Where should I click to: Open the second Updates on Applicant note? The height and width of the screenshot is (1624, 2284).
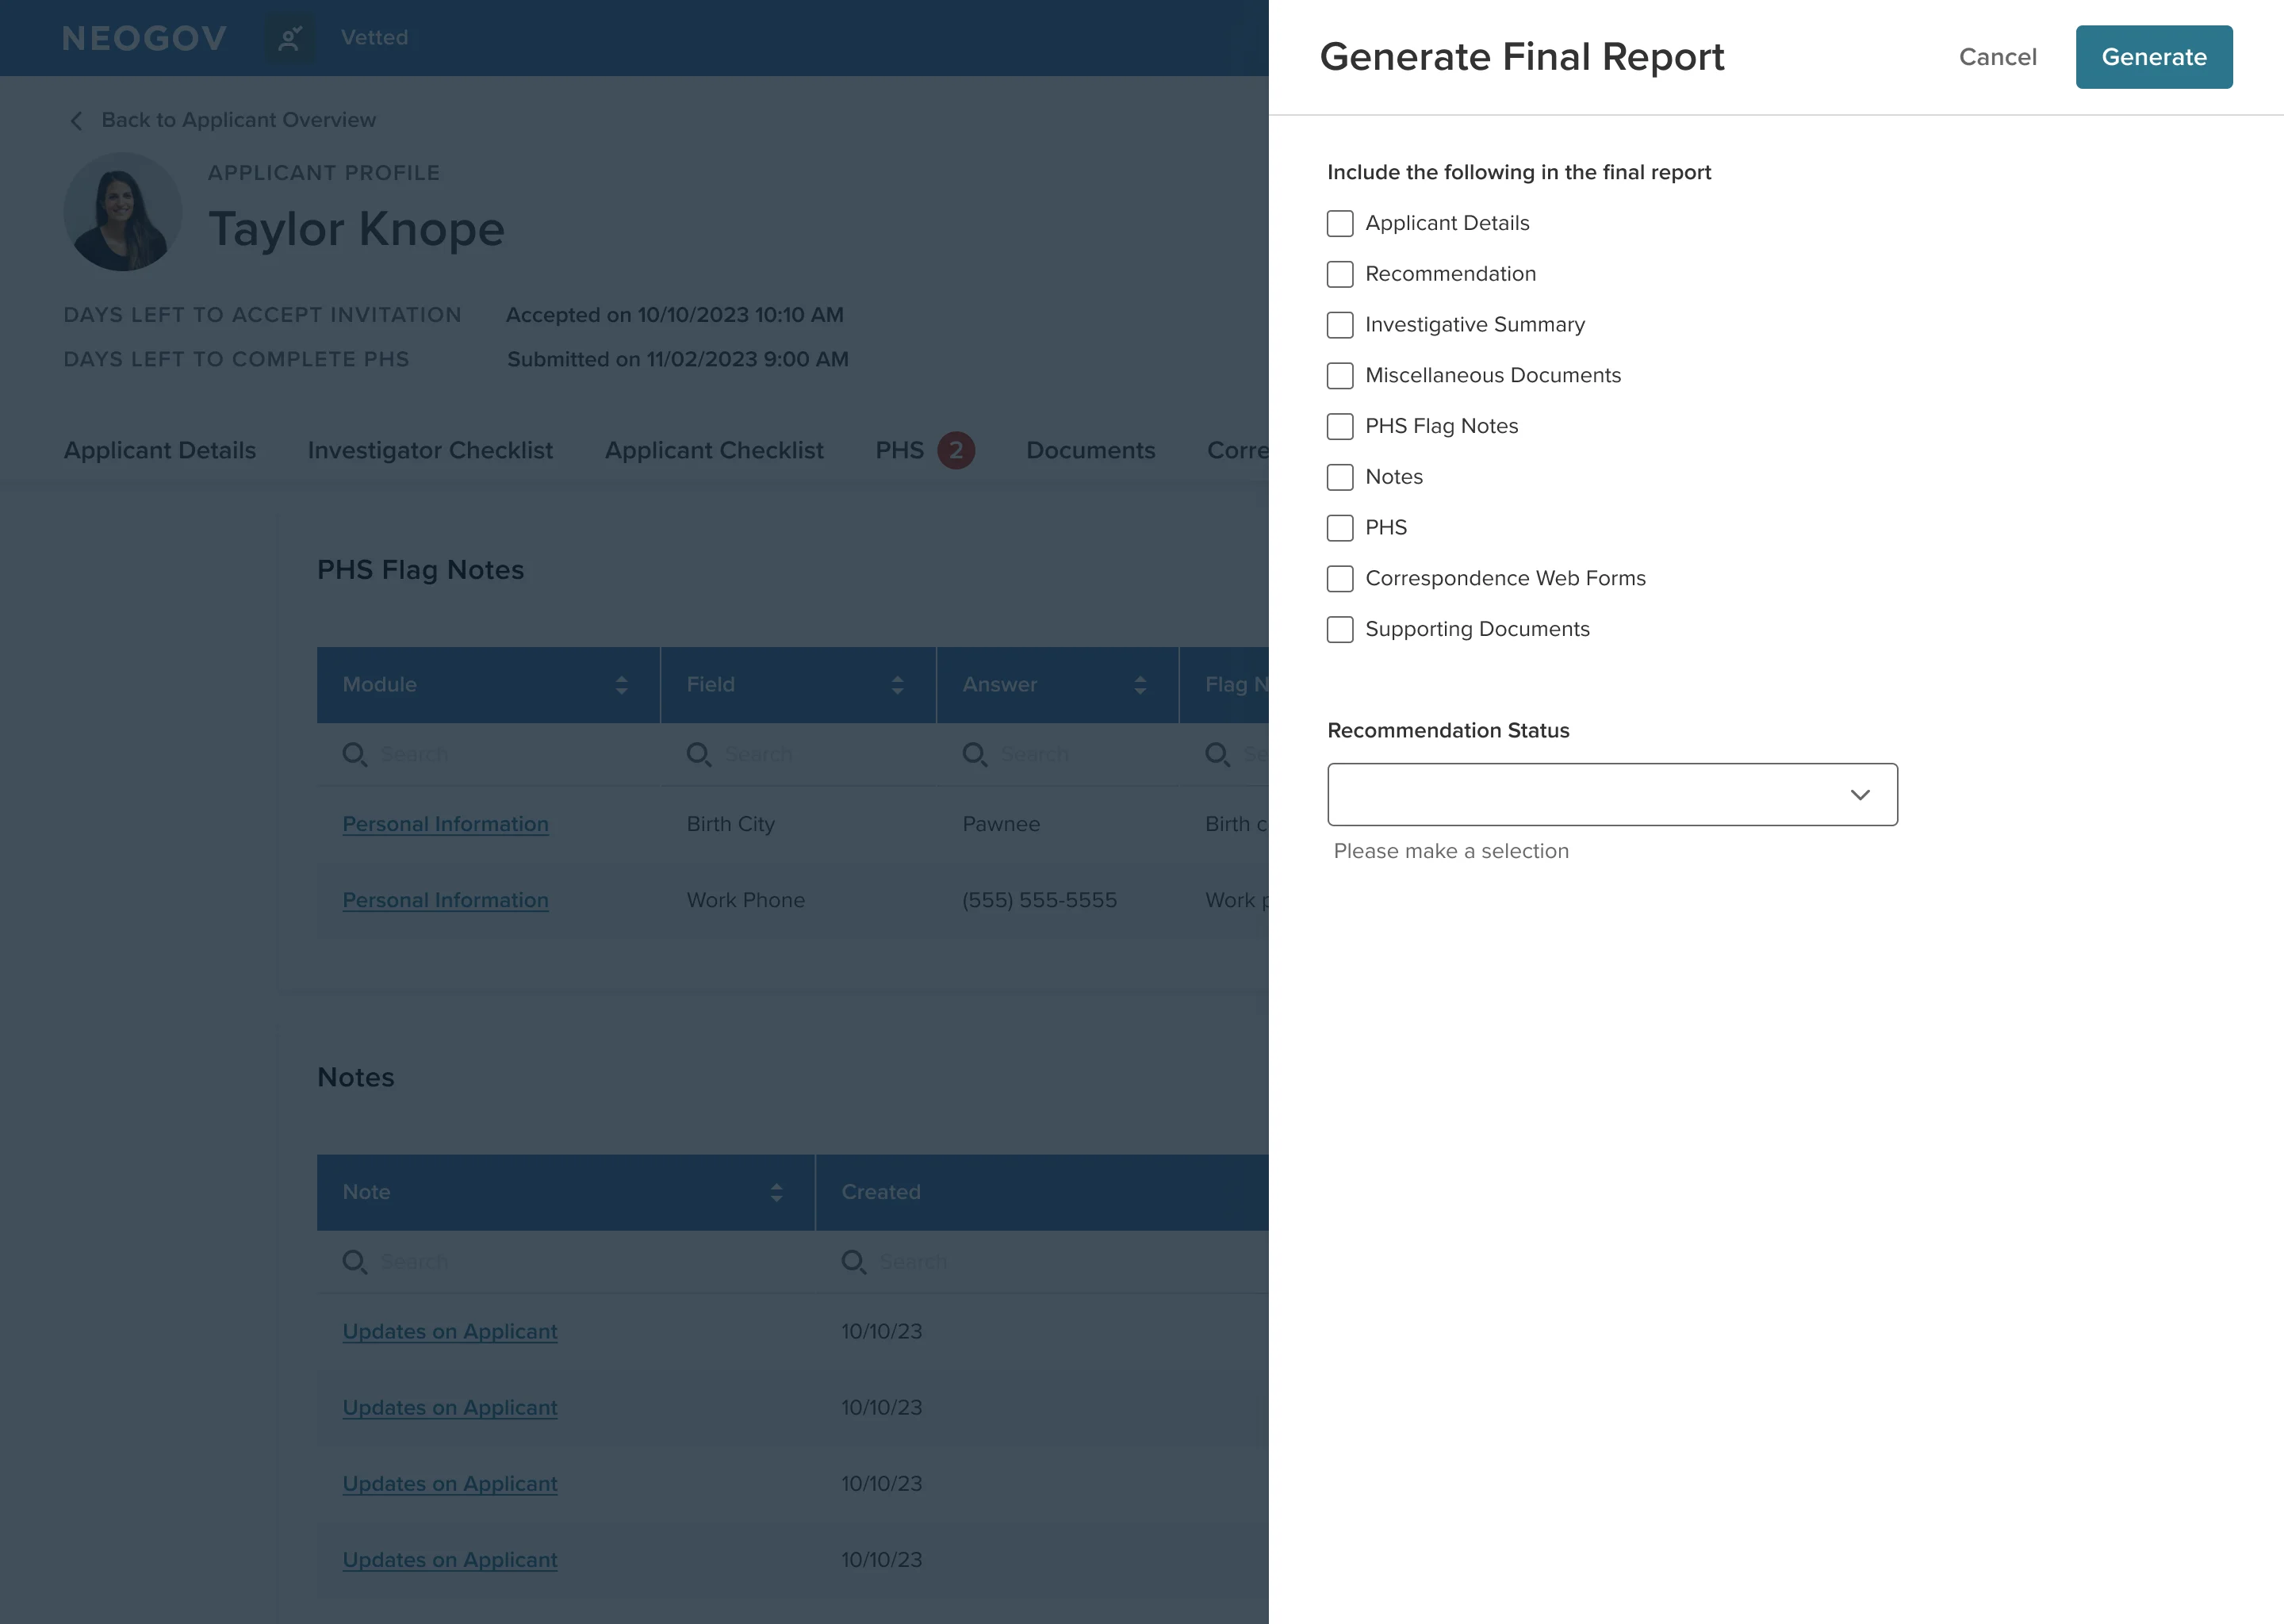tap(450, 1408)
